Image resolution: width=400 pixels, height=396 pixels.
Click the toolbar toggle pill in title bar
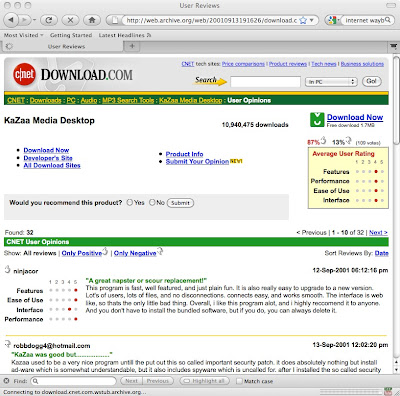[x=391, y=5]
